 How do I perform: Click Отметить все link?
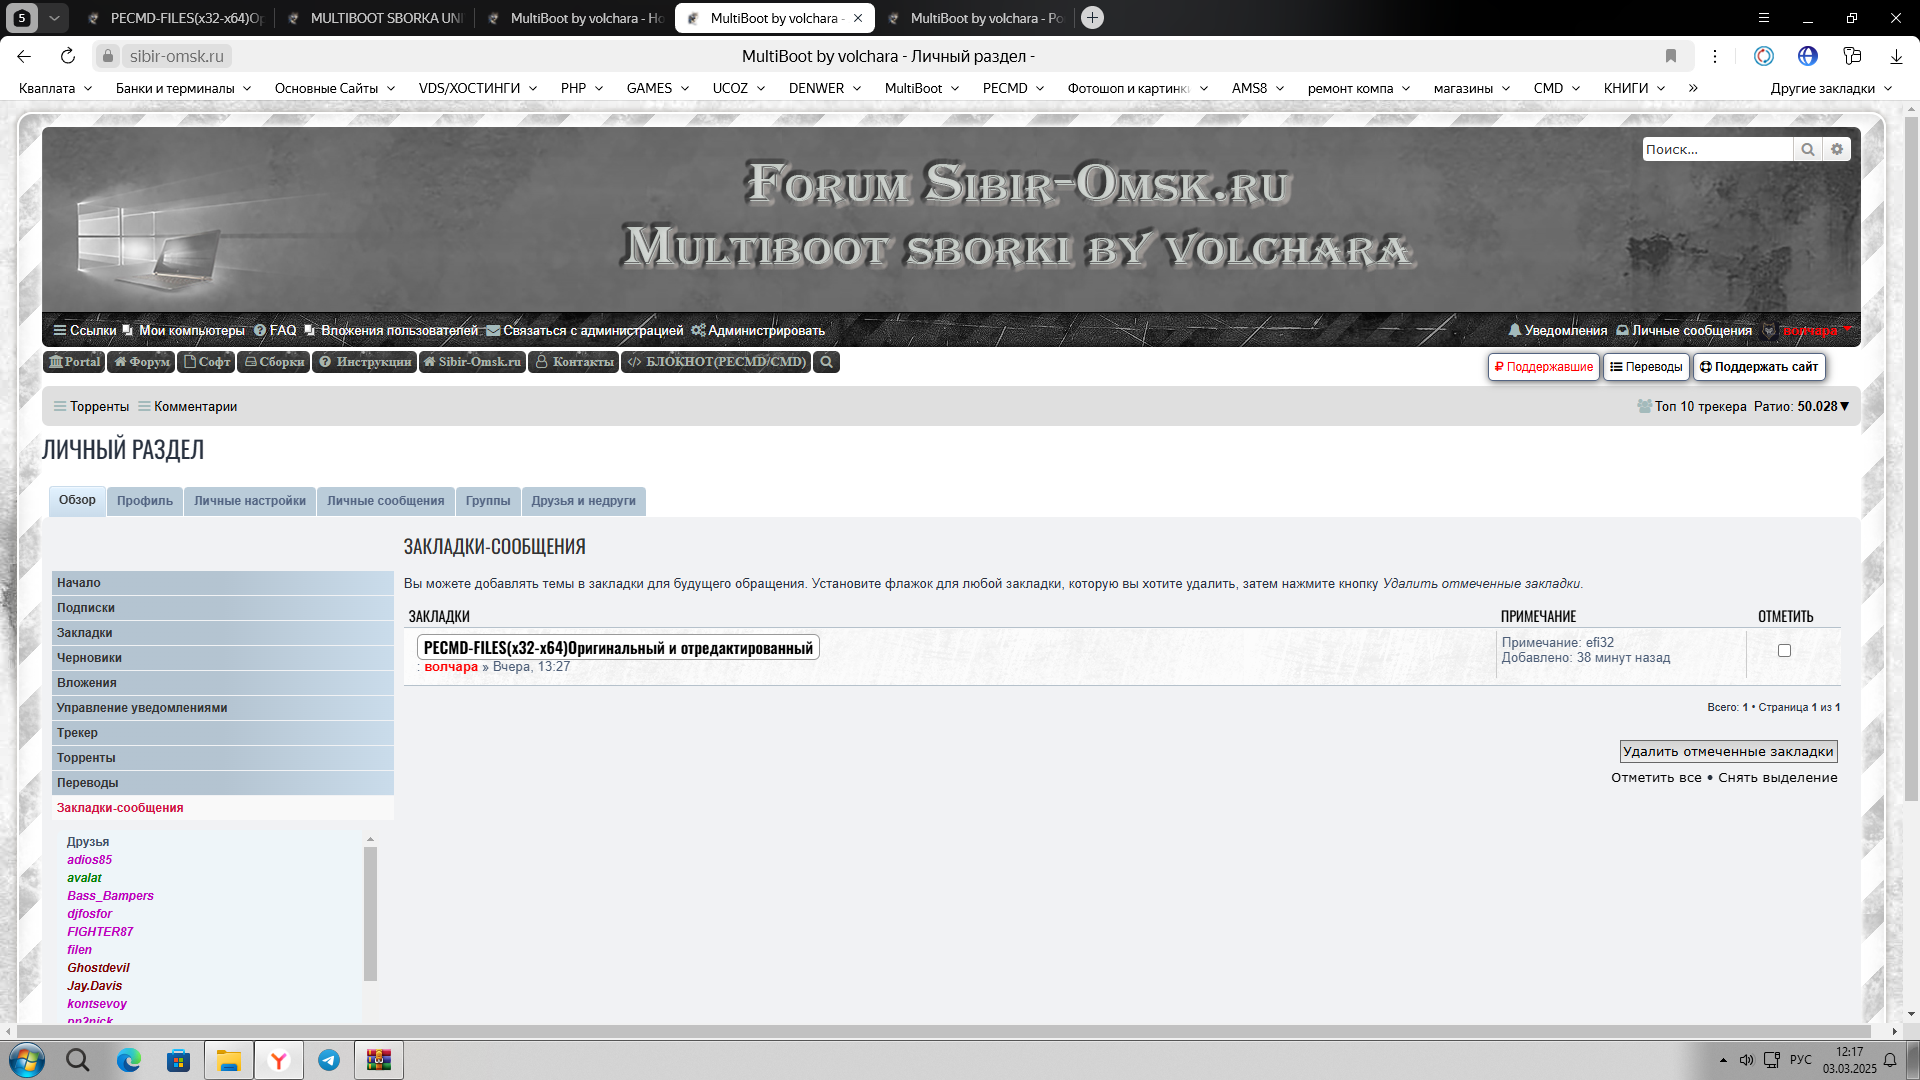tap(1655, 778)
